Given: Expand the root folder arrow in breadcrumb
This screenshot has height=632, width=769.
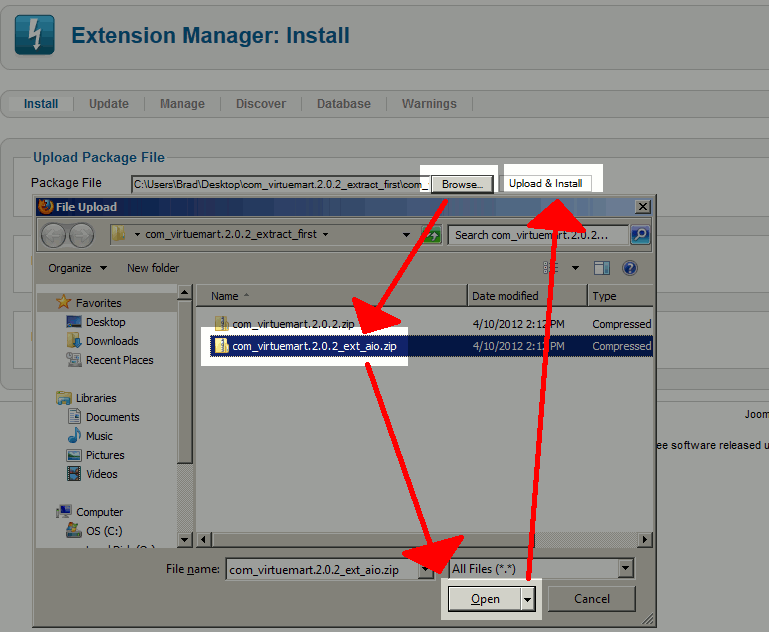Looking at the screenshot, I should coord(137,234).
